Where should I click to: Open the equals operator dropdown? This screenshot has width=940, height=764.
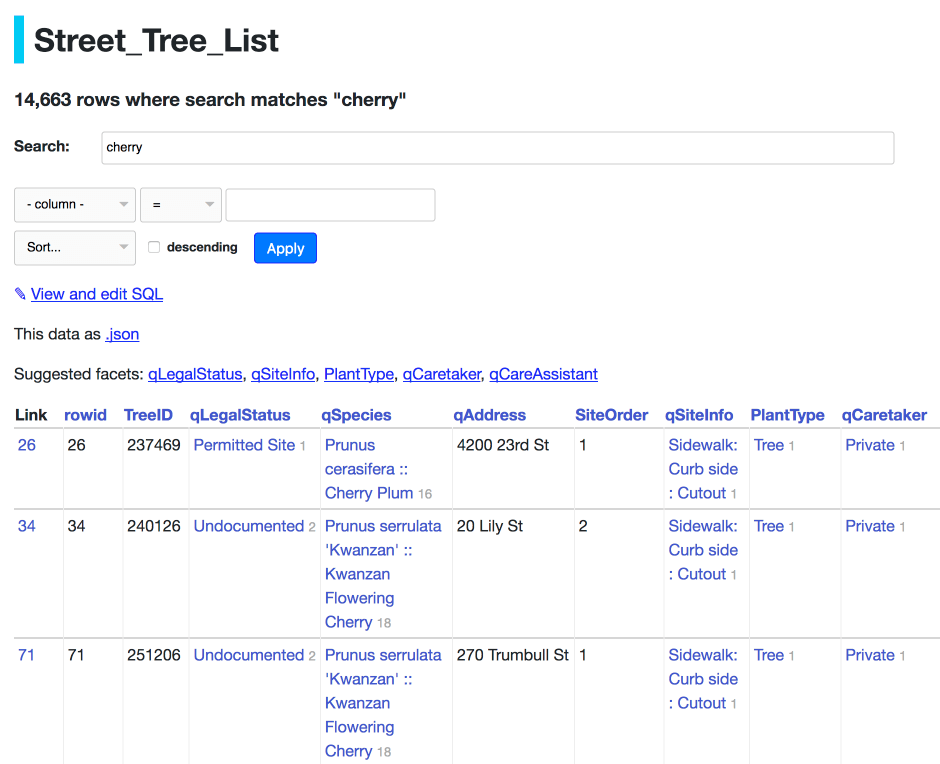[181, 204]
